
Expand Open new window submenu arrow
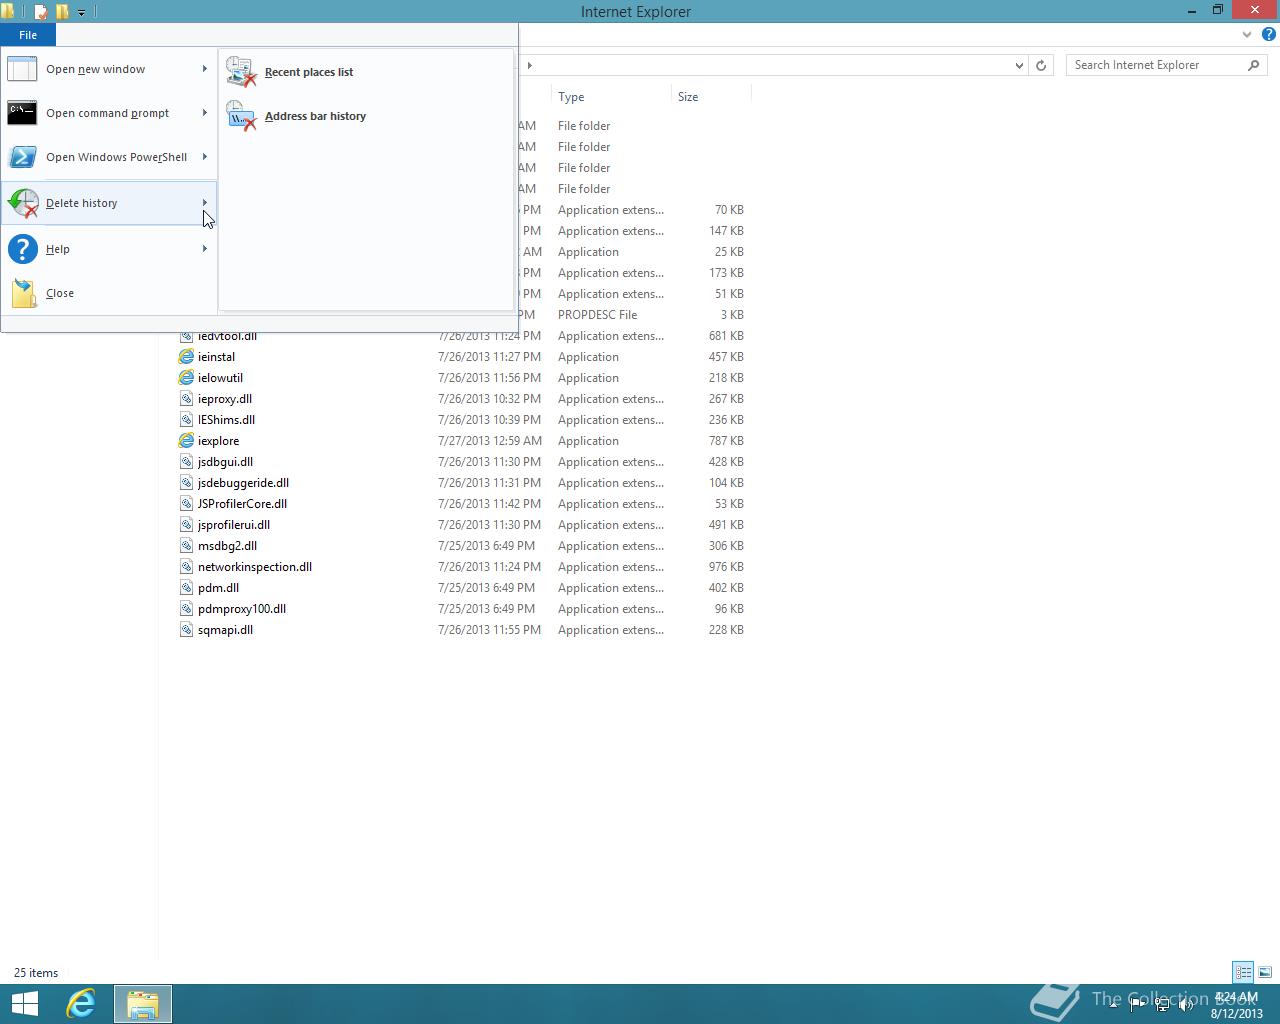coord(205,69)
